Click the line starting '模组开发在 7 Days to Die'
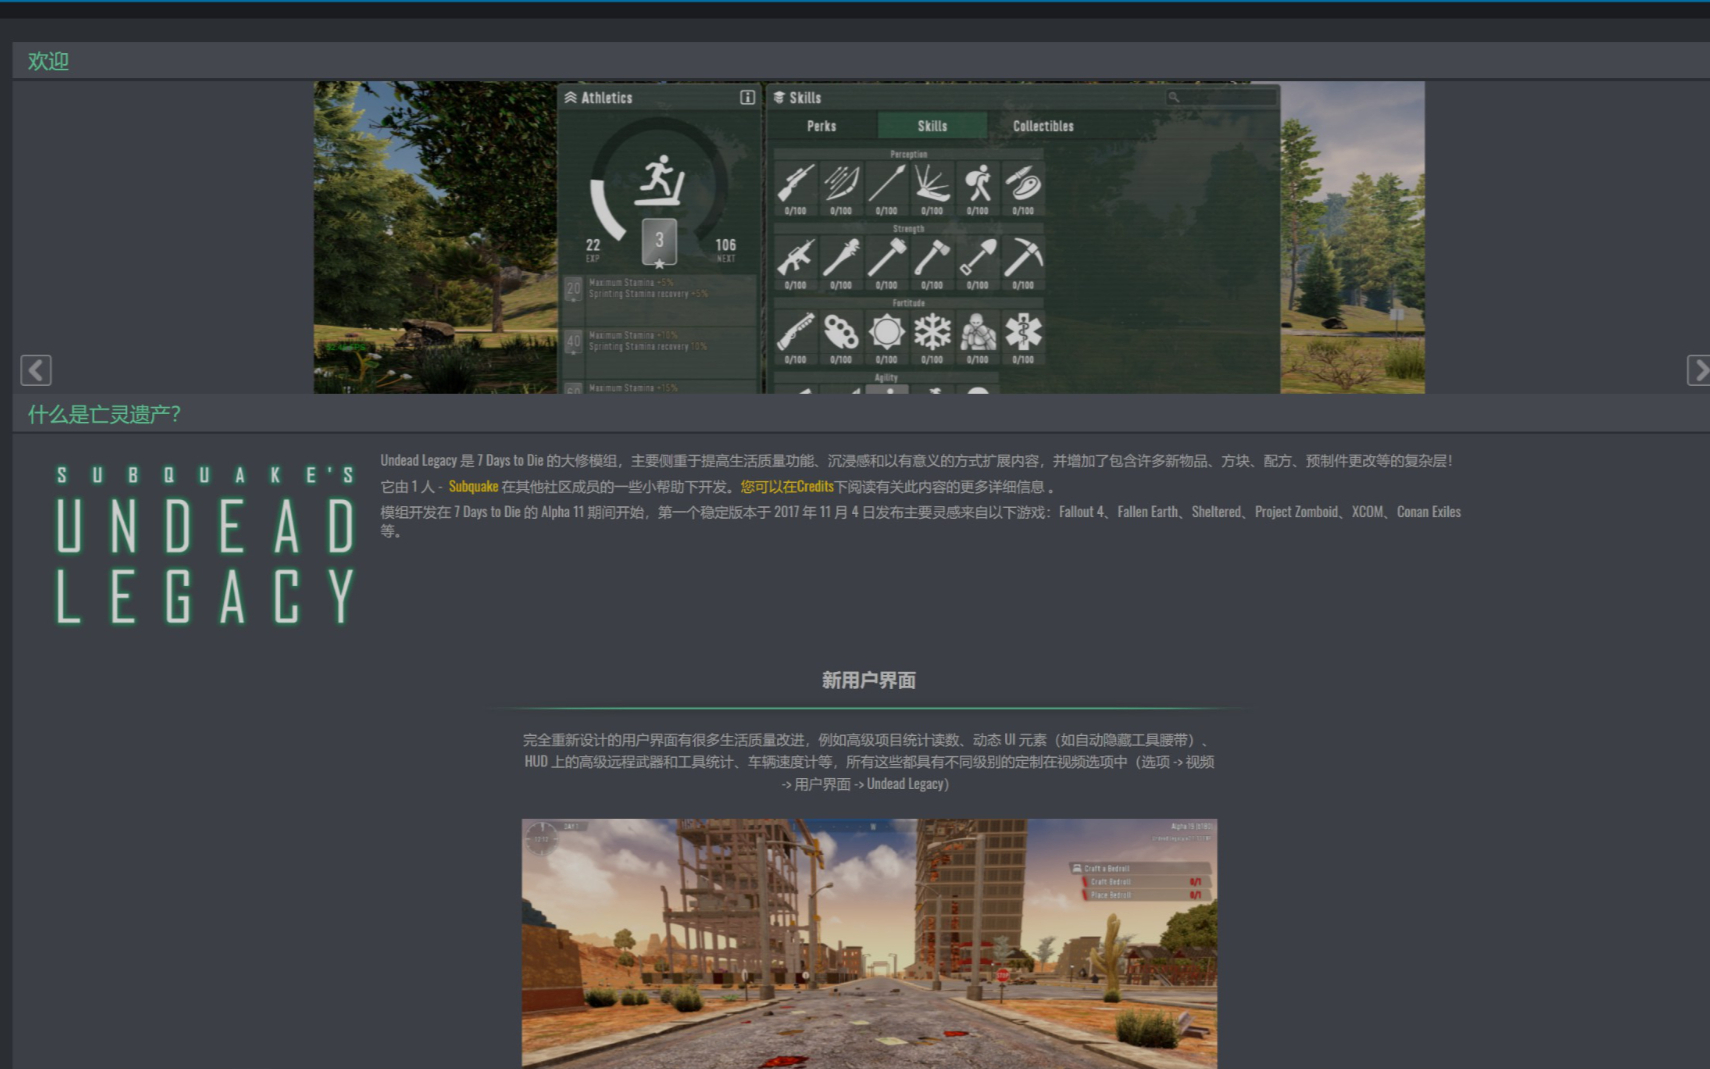The image size is (1710, 1069). pos(920,521)
